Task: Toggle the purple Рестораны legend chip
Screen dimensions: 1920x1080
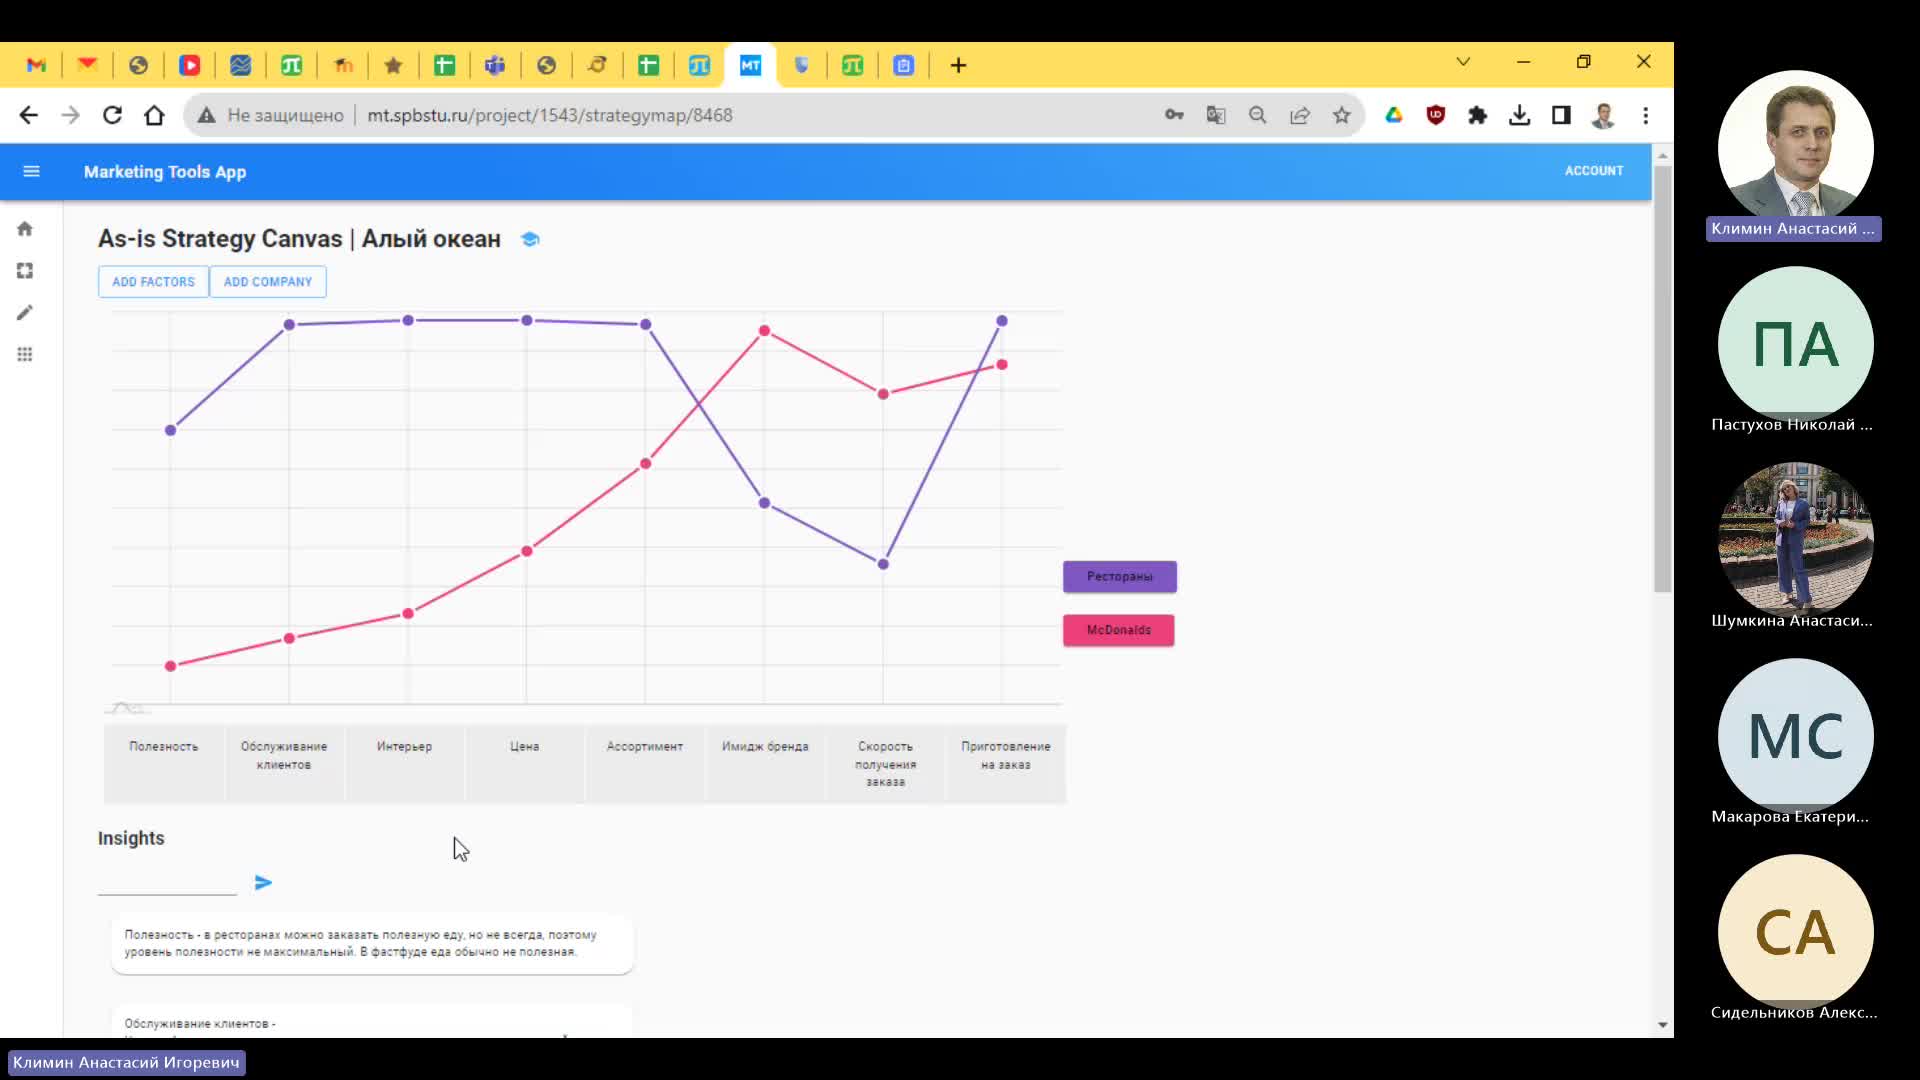Action: tap(1120, 577)
